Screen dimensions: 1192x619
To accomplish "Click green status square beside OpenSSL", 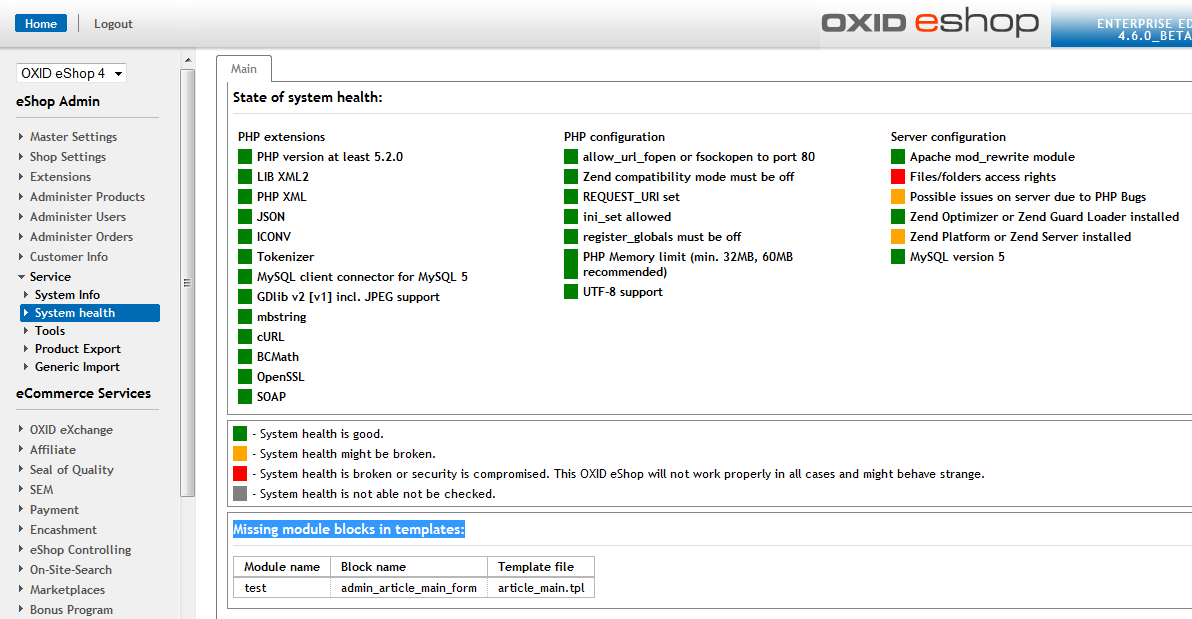I will (x=245, y=377).
